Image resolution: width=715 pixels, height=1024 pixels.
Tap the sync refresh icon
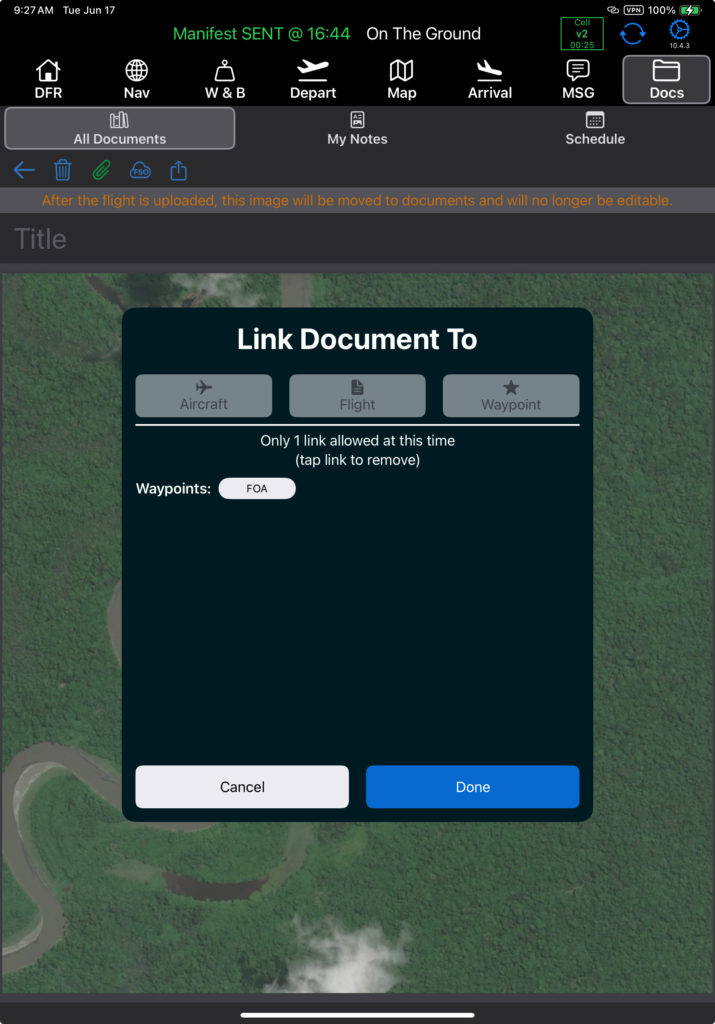(x=632, y=33)
